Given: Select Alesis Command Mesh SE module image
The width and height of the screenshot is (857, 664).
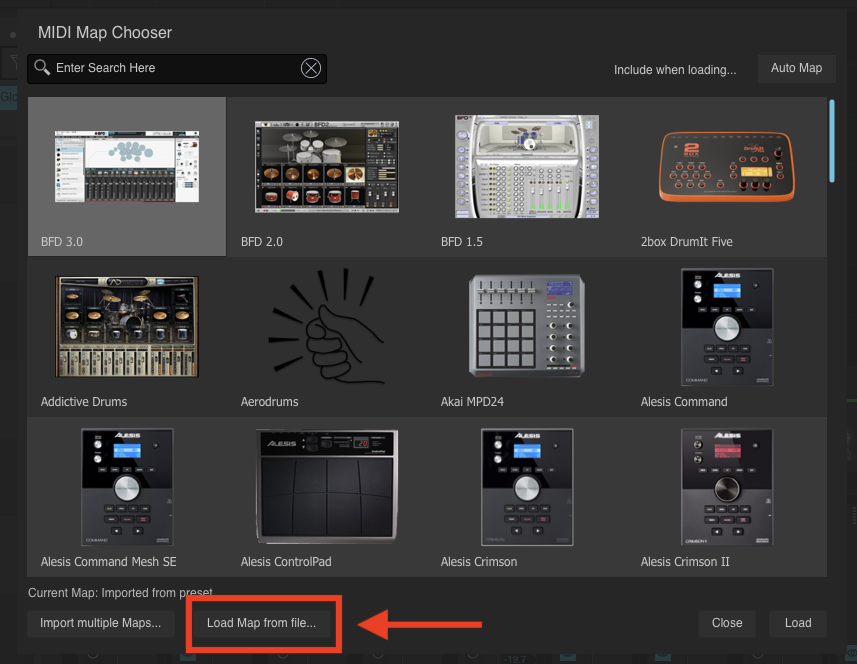Looking at the screenshot, I should tap(127, 486).
